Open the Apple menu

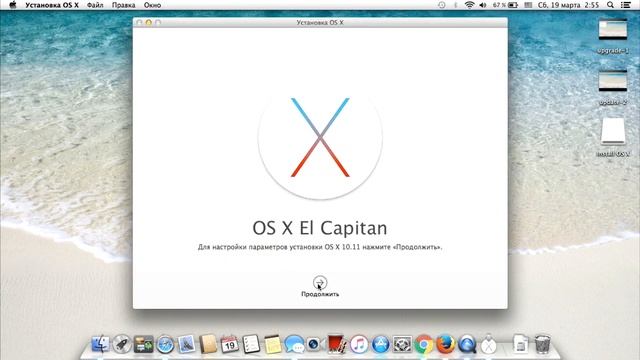coord(13,5)
